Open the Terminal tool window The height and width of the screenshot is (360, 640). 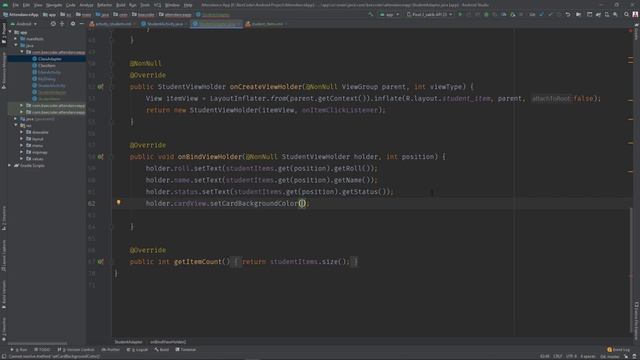(186, 350)
